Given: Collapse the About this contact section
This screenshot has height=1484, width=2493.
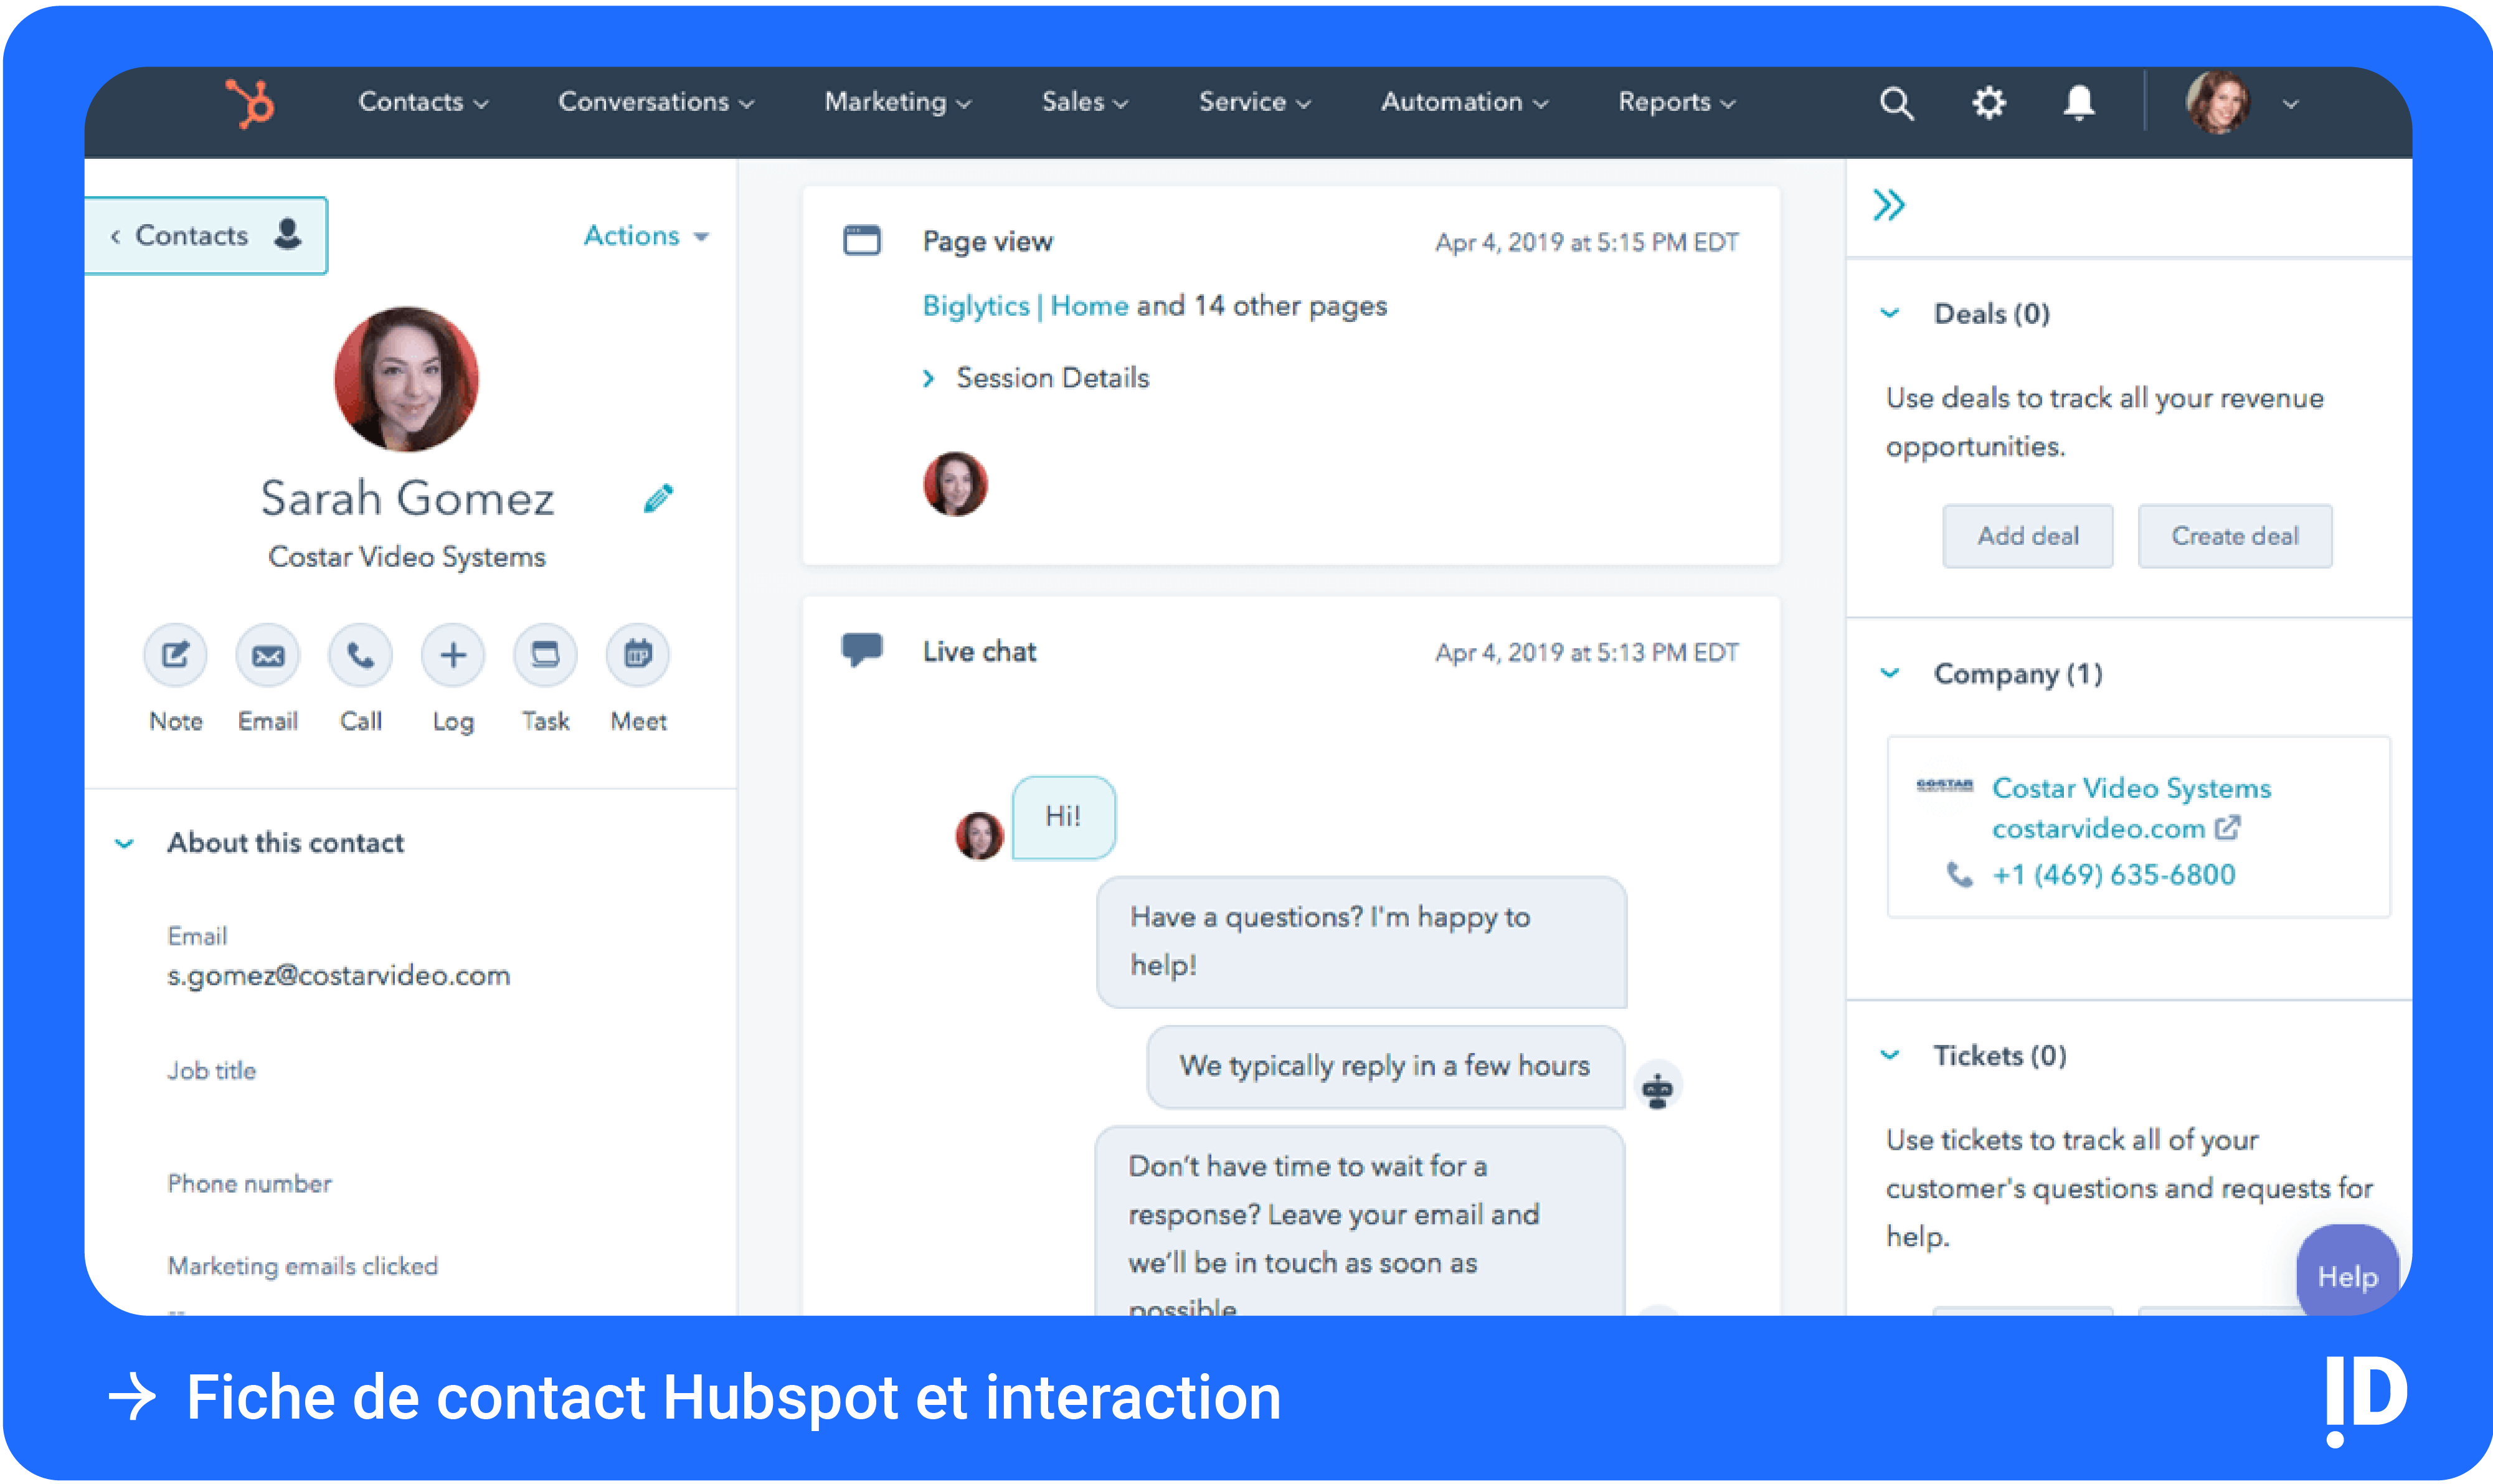Looking at the screenshot, I should click(125, 844).
